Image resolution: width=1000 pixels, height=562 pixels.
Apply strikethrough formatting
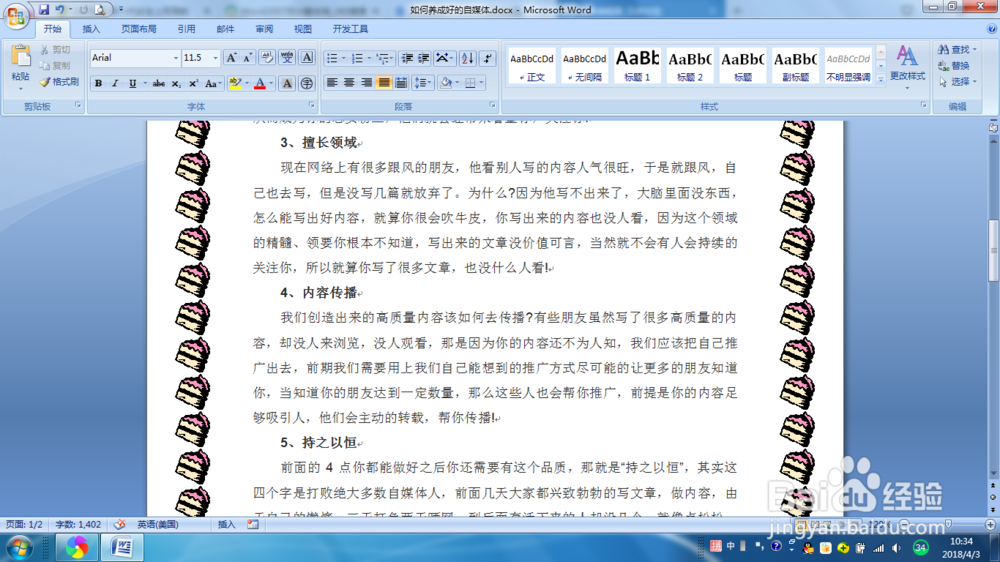coord(158,84)
